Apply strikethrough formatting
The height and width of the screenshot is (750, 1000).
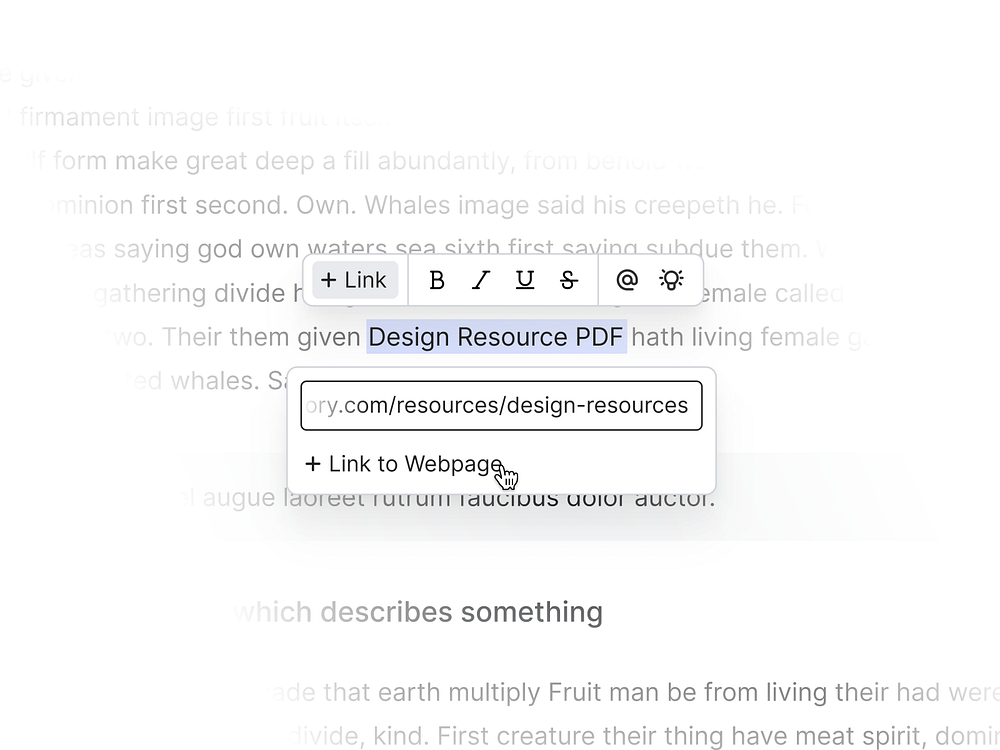coord(568,280)
